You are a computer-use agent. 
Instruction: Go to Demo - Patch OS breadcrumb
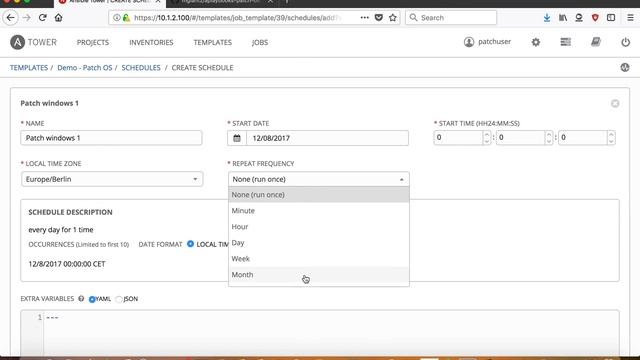tap(84, 68)
